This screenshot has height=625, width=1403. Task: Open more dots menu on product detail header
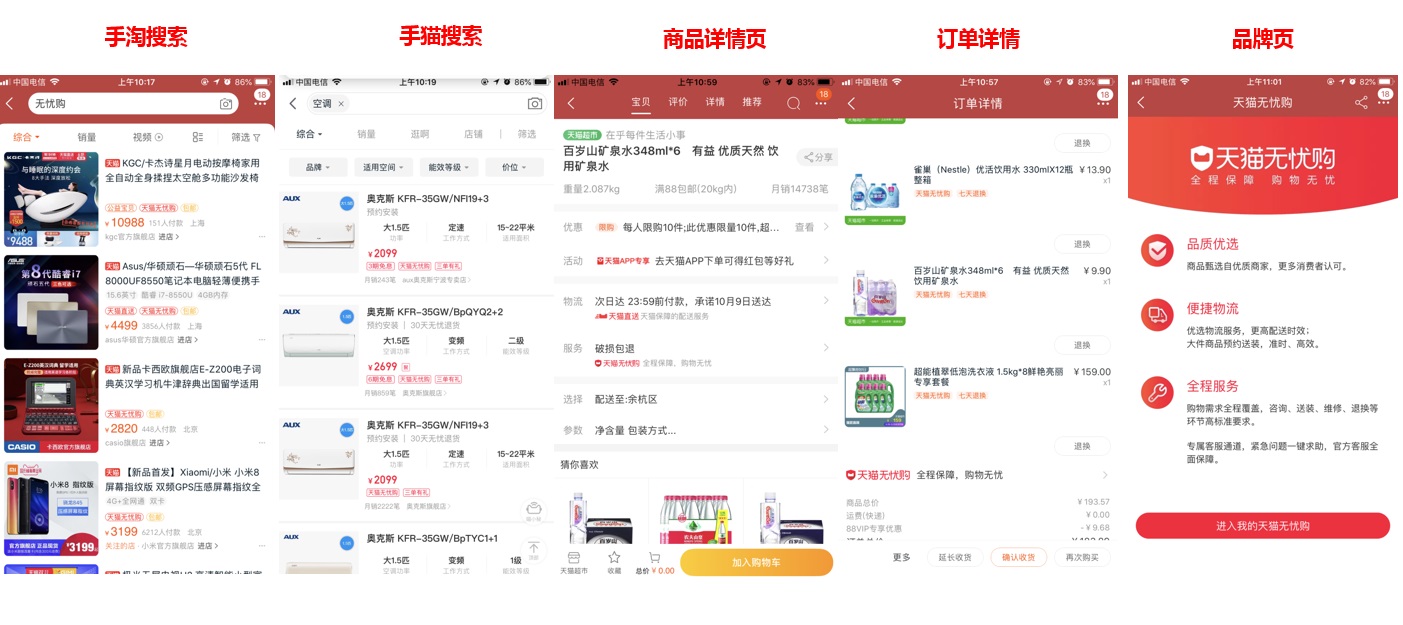point(821,103)
